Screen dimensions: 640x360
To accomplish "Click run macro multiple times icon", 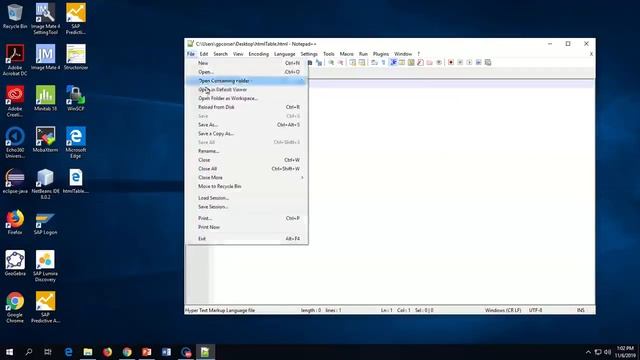I will tap(478, 62).
